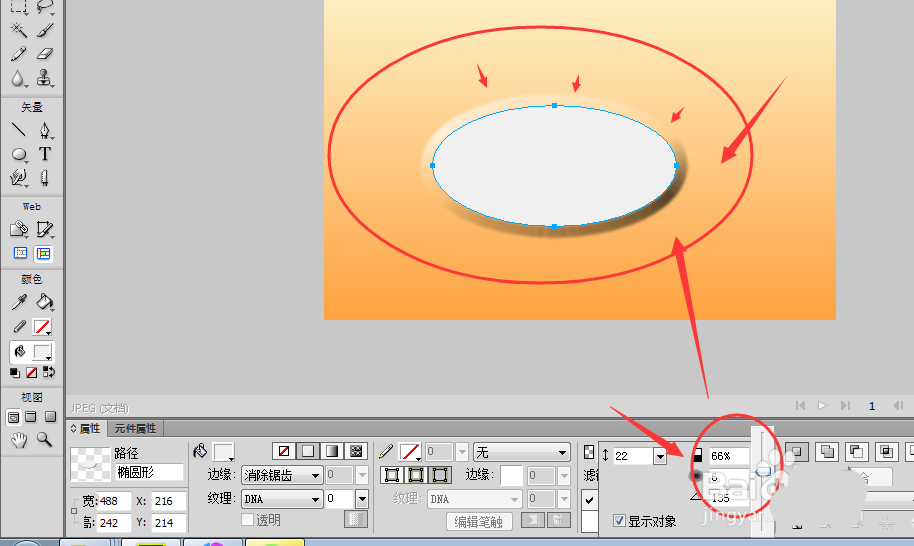The width and height of the screenshot is (914, 546).
Task: Open the fill texture amount dropdown arrow
Action: [361, 499]
